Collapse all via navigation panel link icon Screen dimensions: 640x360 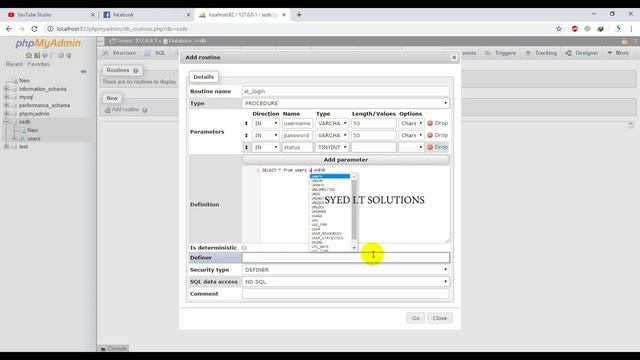point(83,71)
